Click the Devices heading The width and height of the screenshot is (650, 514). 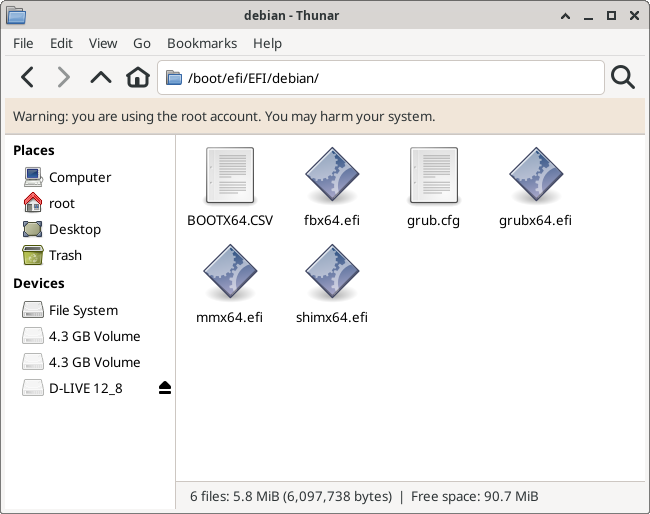(x=39, y=283)
